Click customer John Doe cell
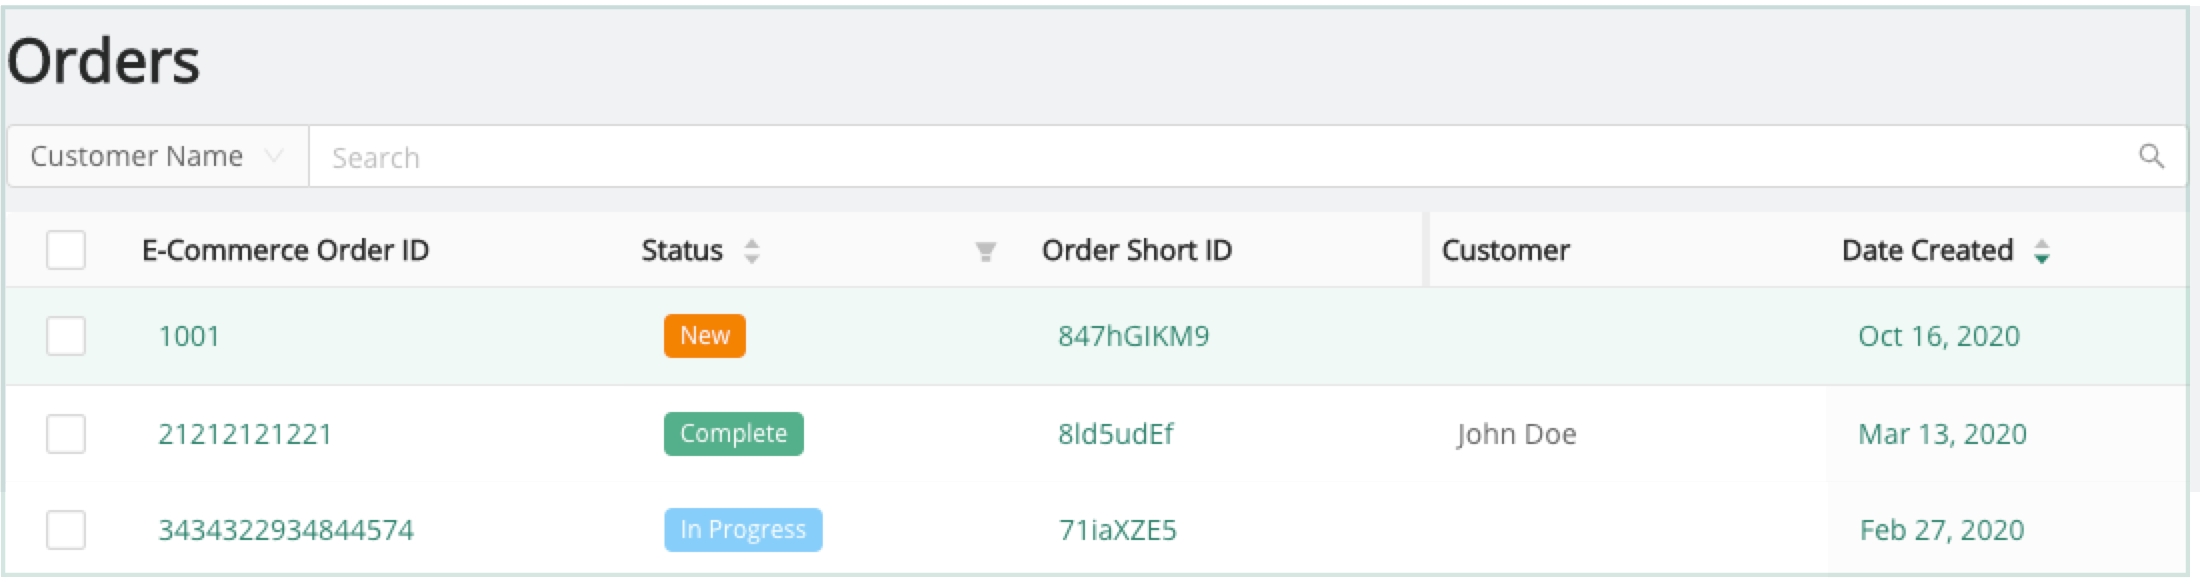 (x=1516, y=434)
